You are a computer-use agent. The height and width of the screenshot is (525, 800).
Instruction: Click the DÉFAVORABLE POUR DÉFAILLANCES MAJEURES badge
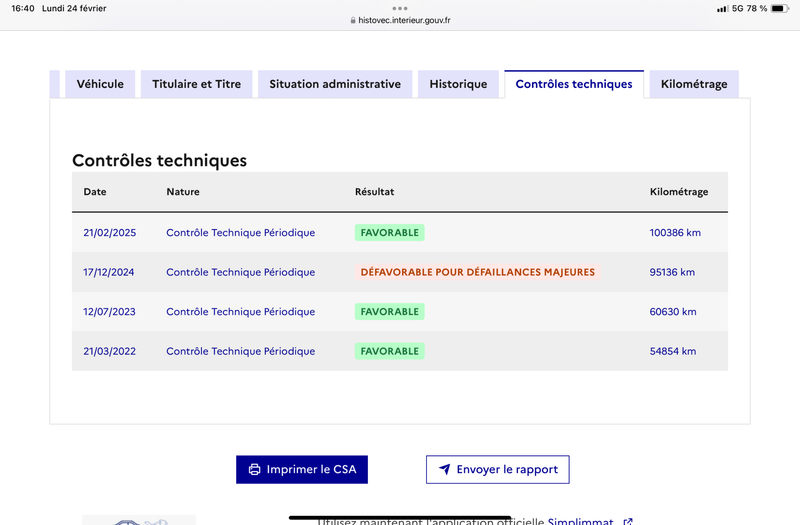click(x=477, y=272)
